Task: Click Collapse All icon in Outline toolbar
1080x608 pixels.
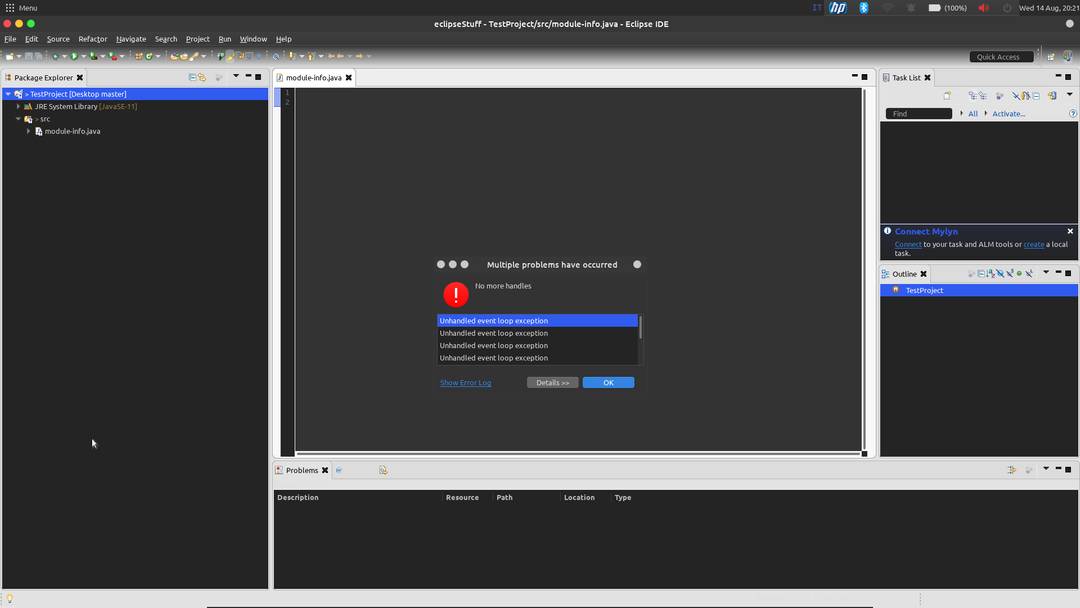Action: (982, 273)
